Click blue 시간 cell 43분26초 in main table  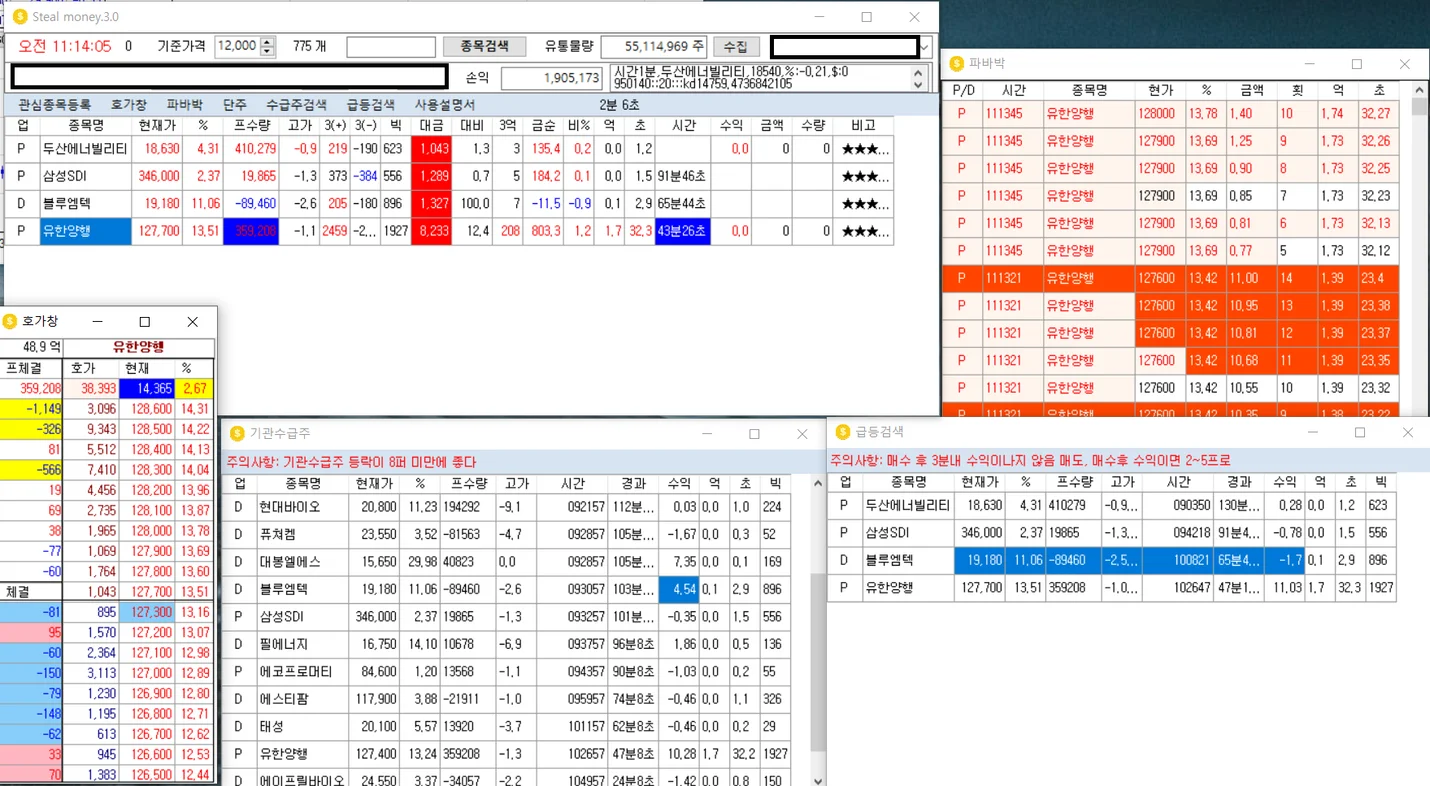coord(682,231)
